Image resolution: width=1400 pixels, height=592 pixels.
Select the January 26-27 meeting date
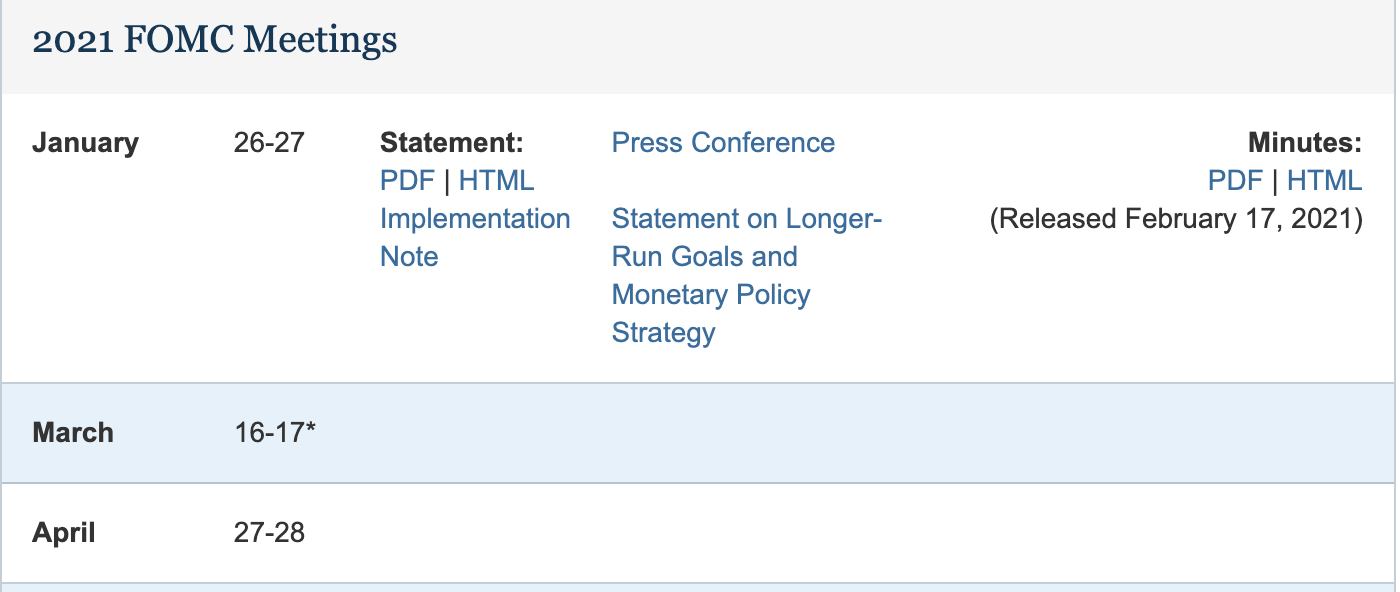[268, 143]
